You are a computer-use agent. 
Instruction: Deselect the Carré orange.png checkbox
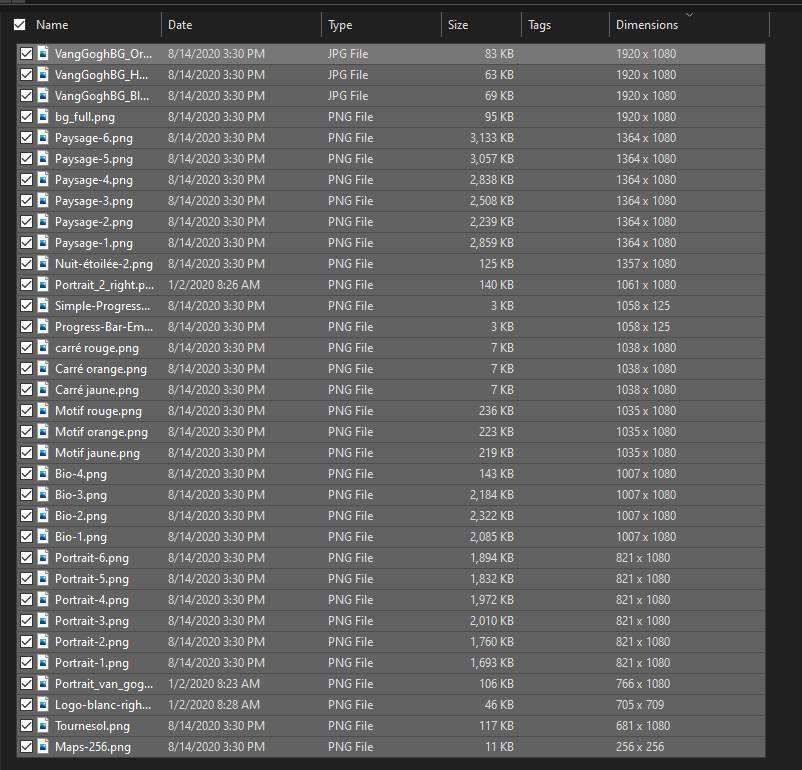(x=27, y=369)
